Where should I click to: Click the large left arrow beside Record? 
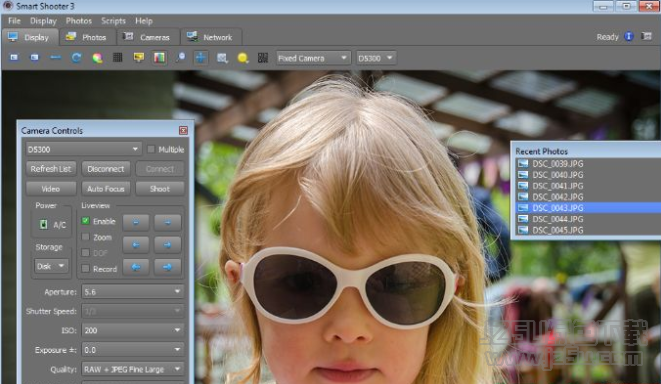click(x=136, y=267)
